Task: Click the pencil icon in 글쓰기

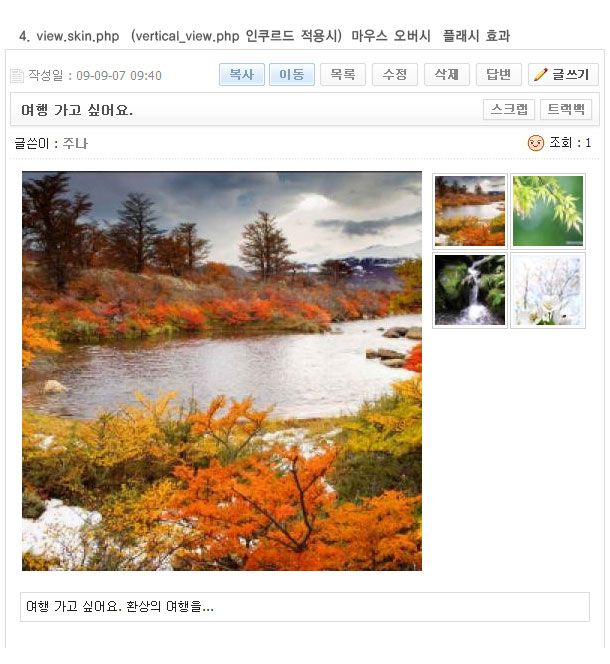Action: [x=541, y=75]
